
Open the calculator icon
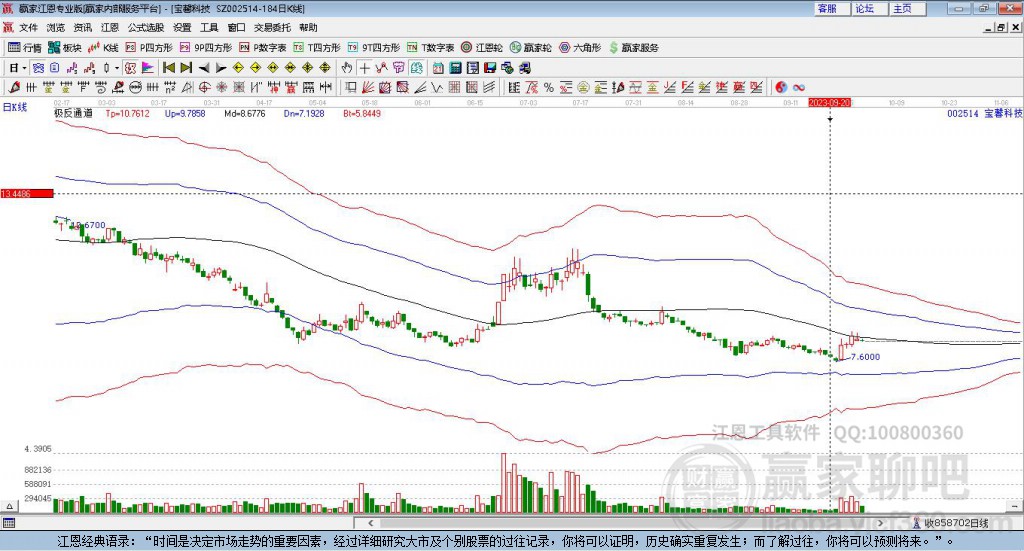point(455,67)
